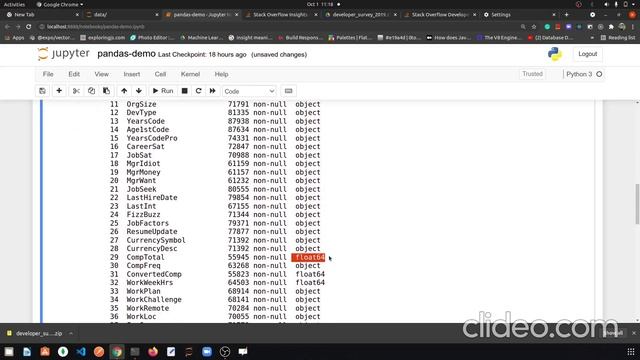
Task: Paste cells below icon
Action: click(x=107, y=91)
